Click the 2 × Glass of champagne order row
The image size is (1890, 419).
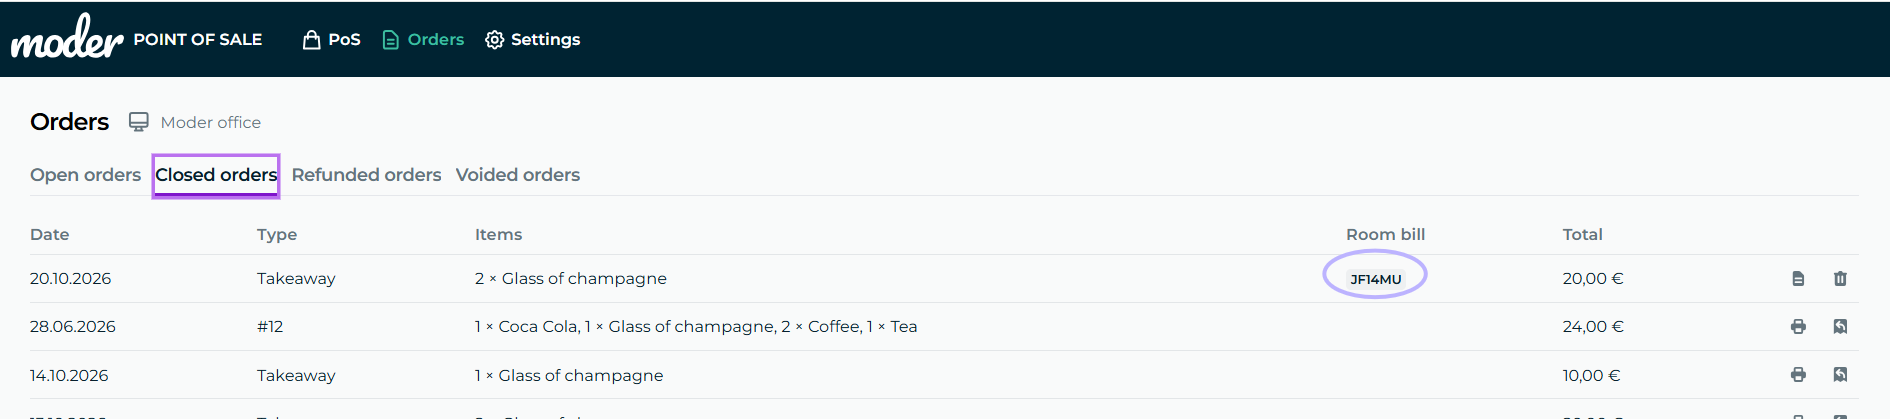pos(944,279)
